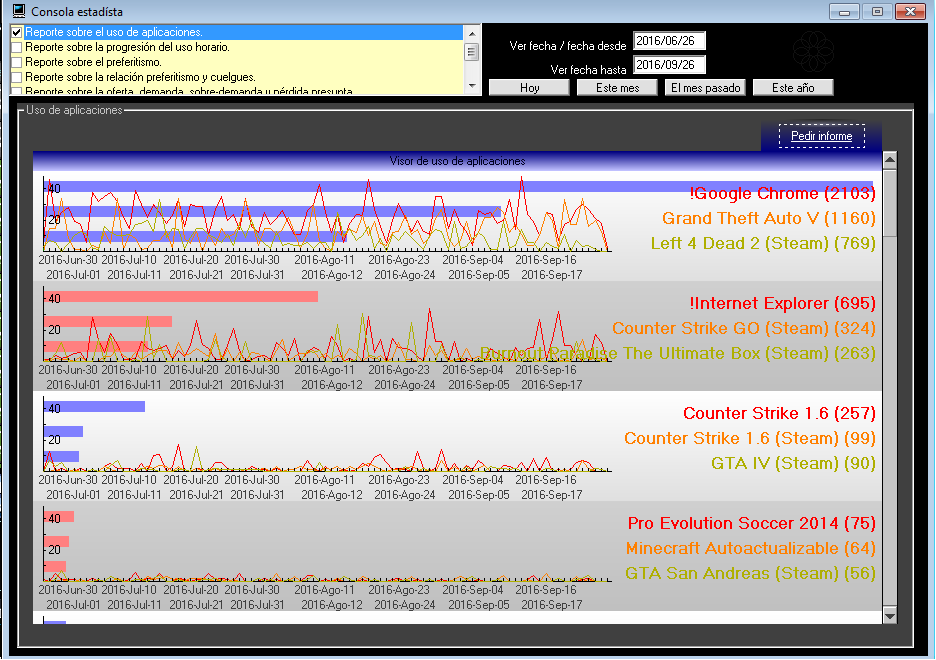Click the flower logo in the black header
Image resolution: width=936 pixels, height=660 pixels.
813,51
